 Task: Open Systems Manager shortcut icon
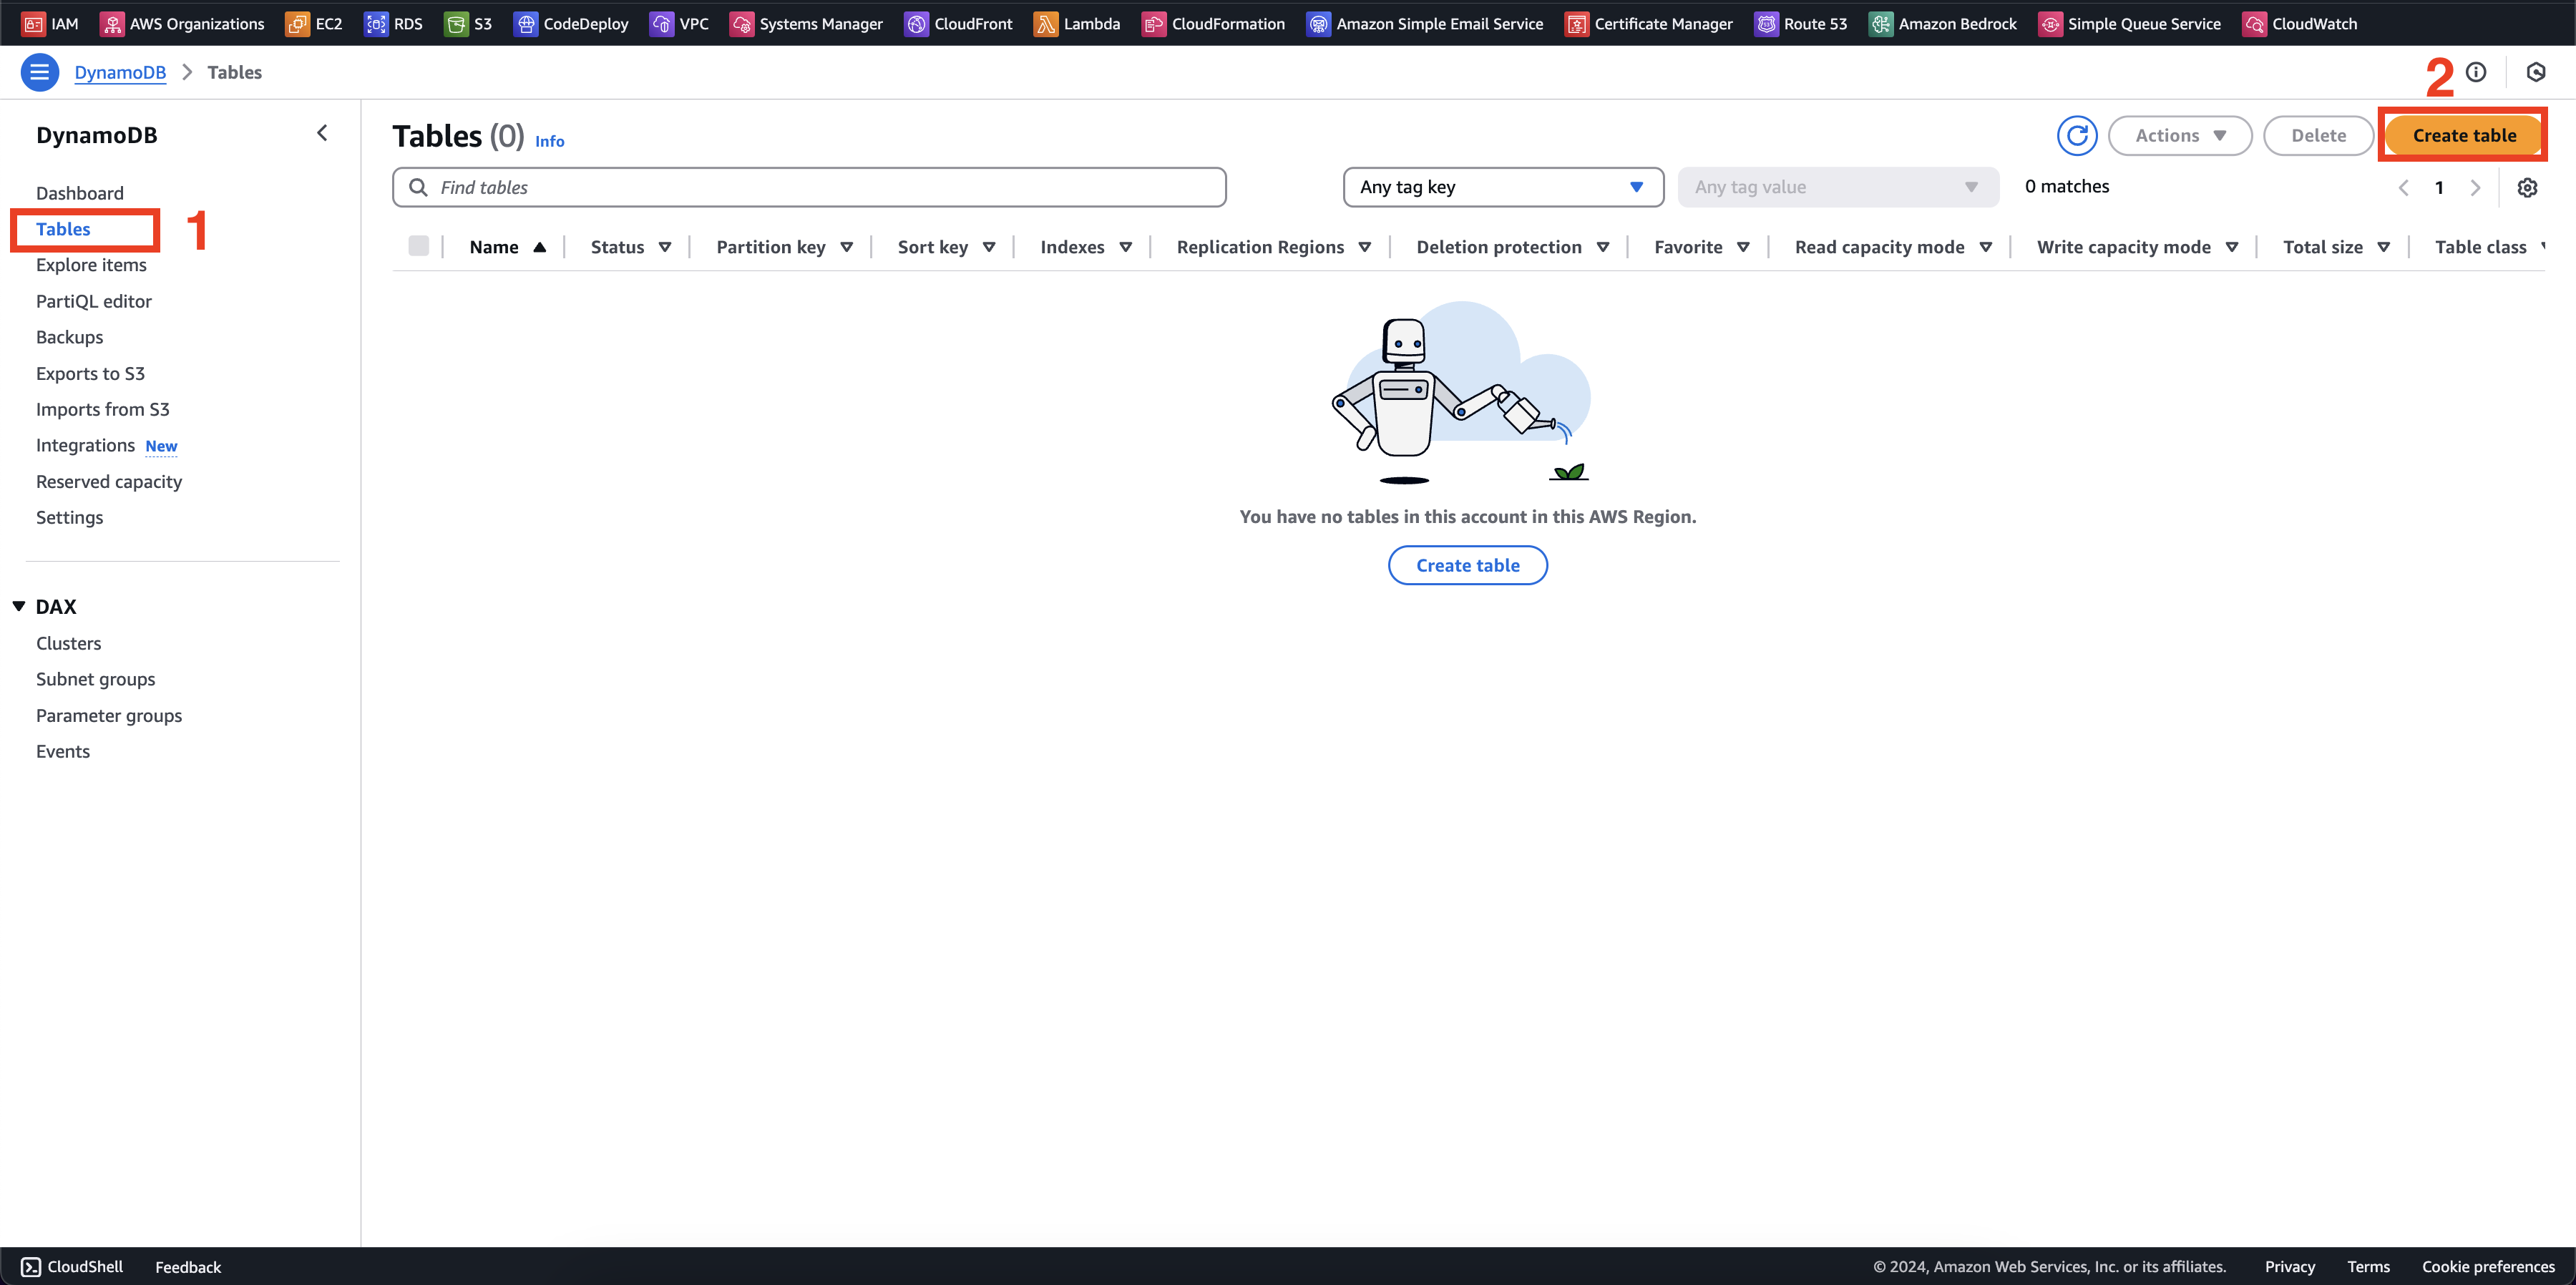(x=741, y=23)
